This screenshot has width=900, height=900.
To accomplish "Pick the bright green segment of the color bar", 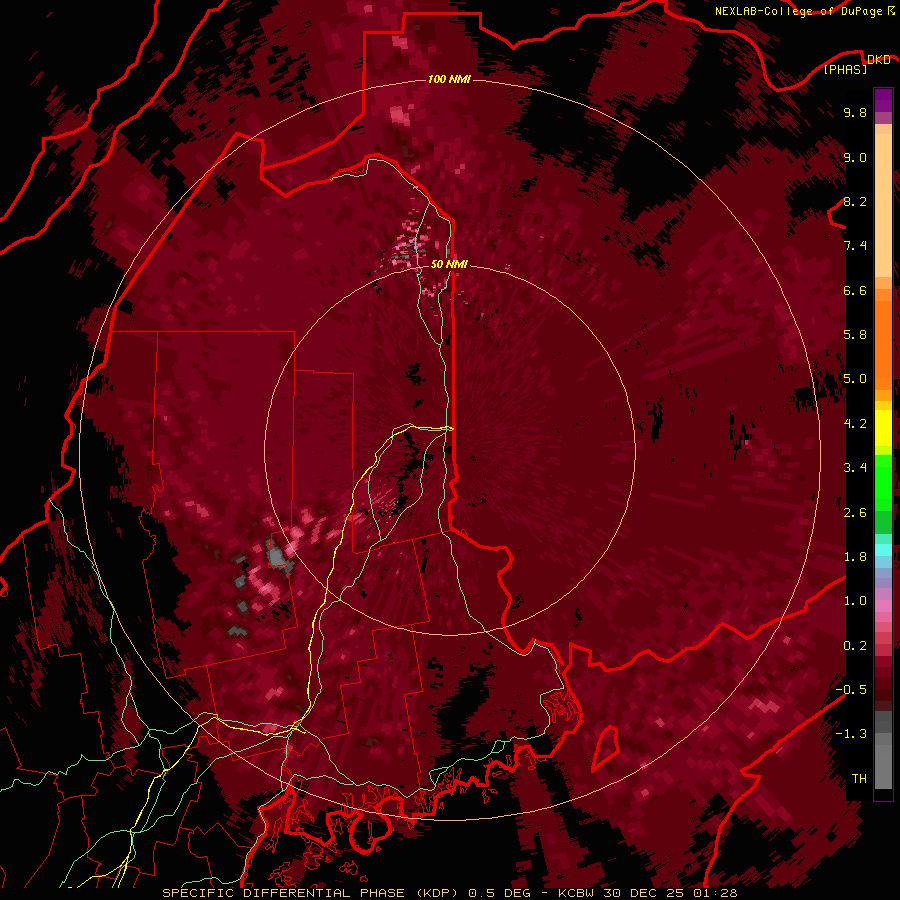I will [883, 482].
